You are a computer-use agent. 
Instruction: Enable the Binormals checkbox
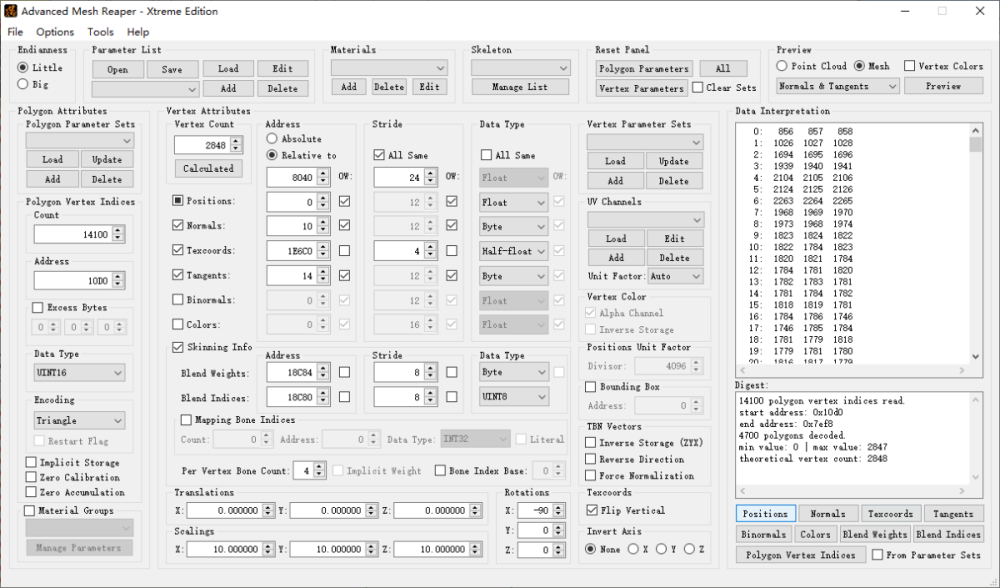tap(178, 300)
